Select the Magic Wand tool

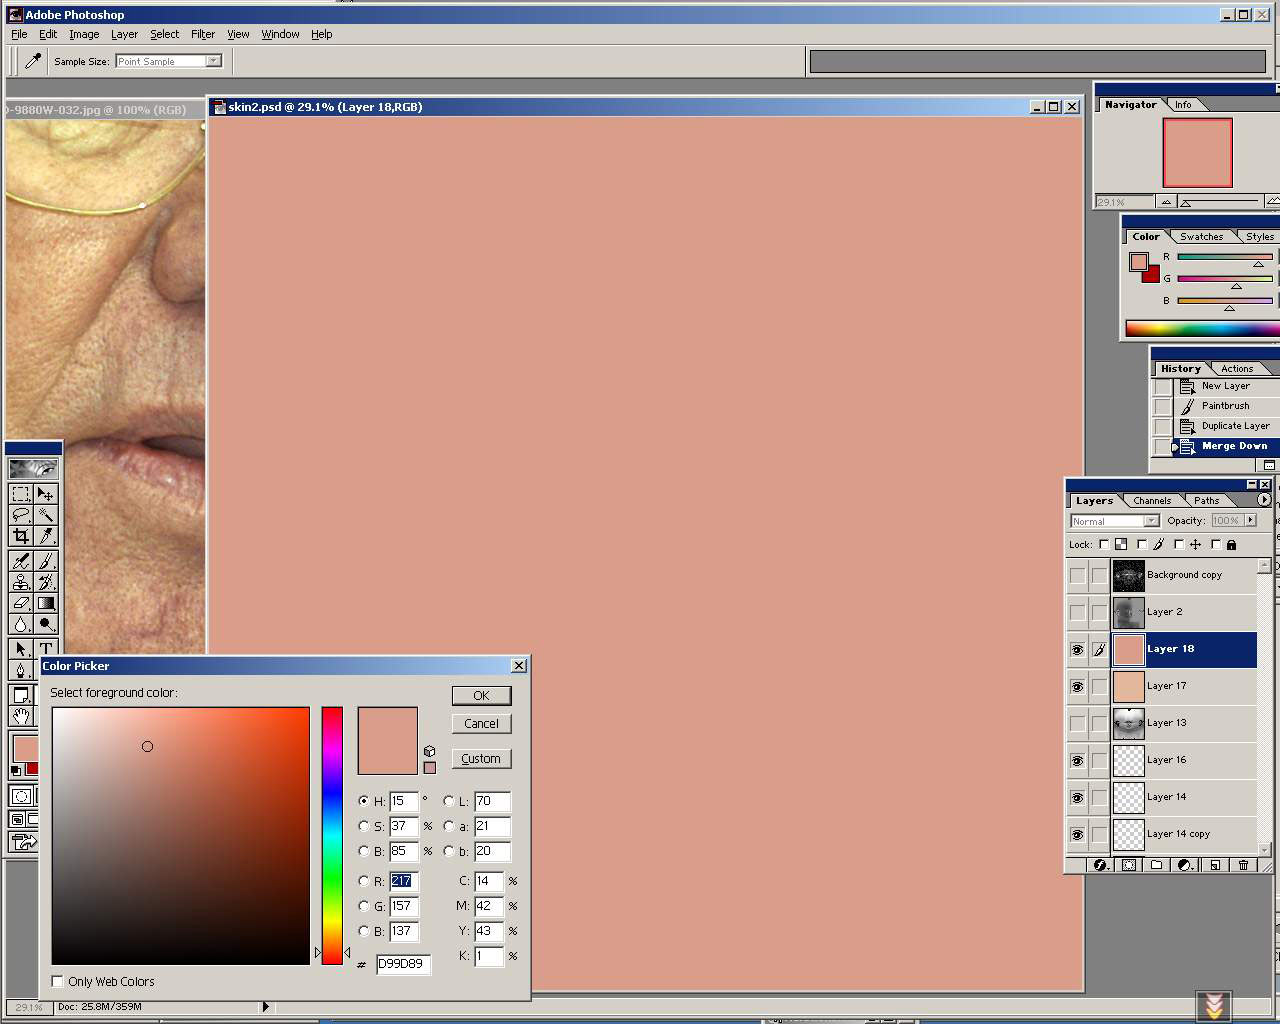tap(46, 515)
